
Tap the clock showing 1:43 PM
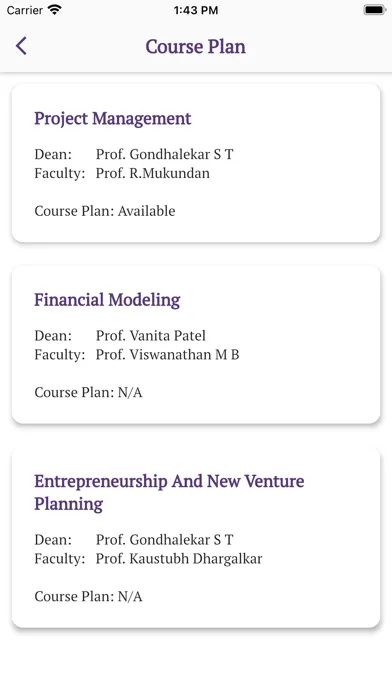tap(196, 10)
